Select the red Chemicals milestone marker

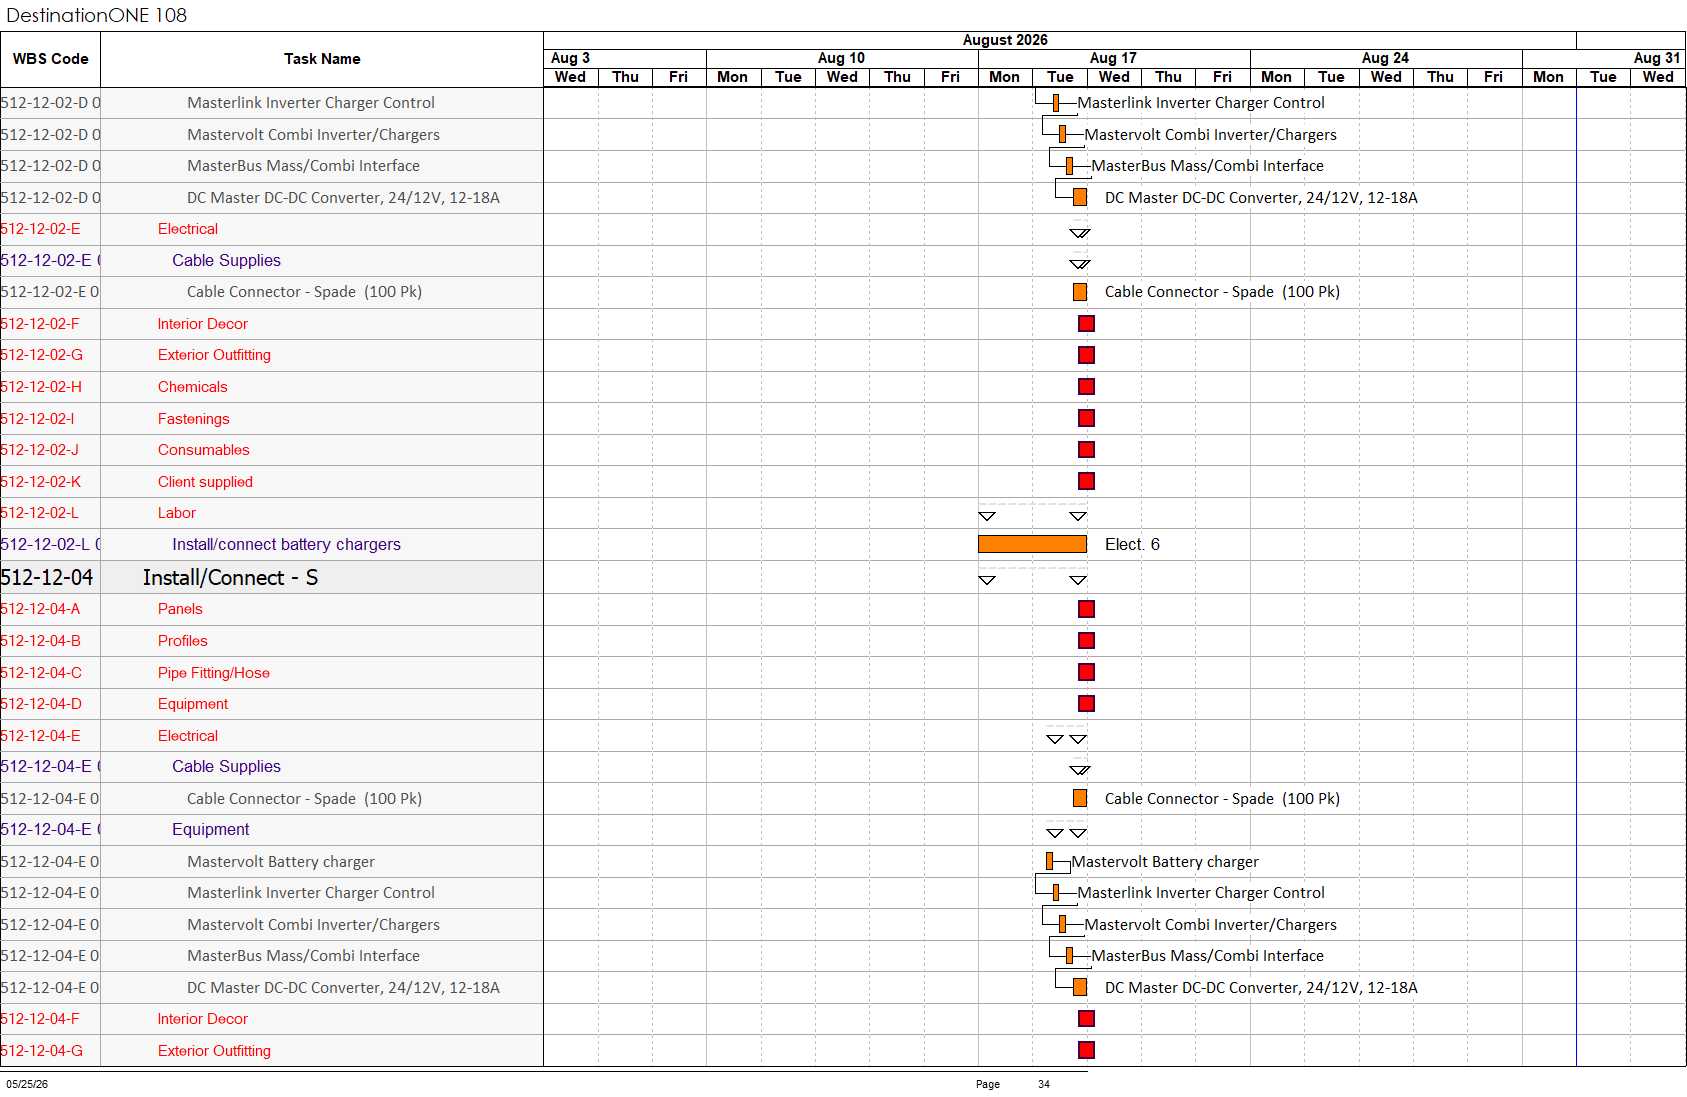point(1086,387)
